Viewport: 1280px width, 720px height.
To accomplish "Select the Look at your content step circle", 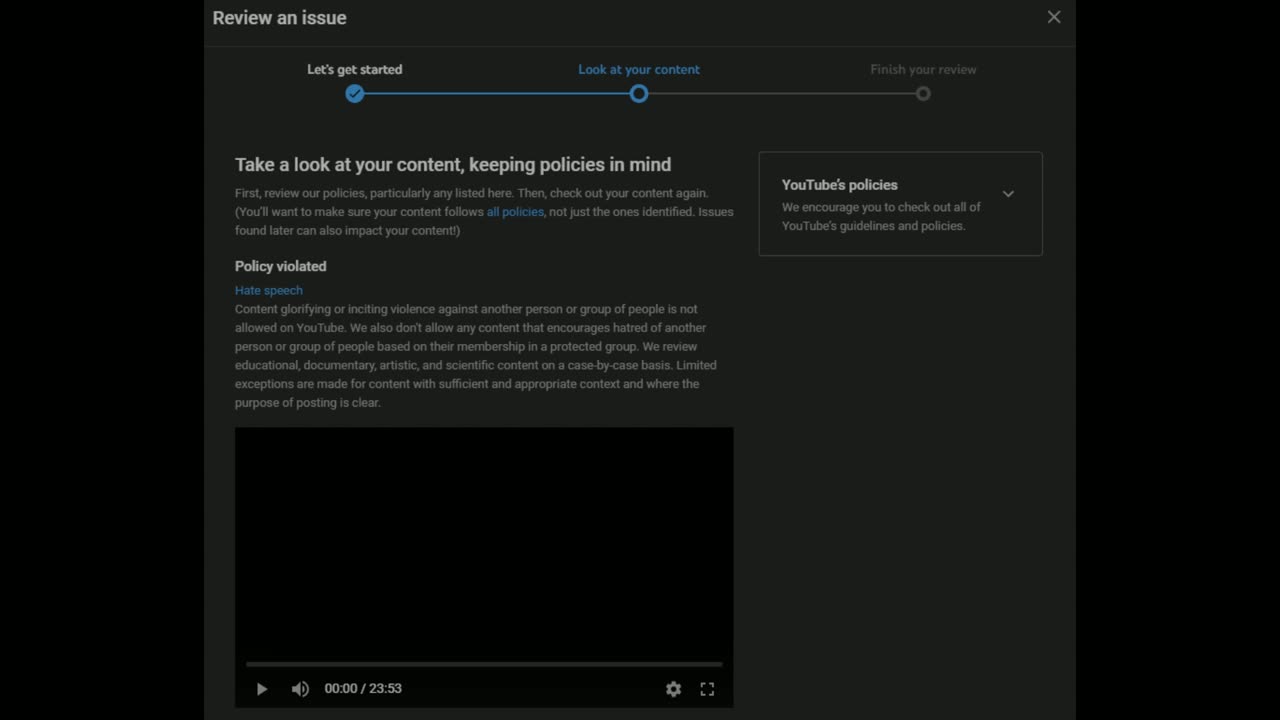I will tap(639, 94).
